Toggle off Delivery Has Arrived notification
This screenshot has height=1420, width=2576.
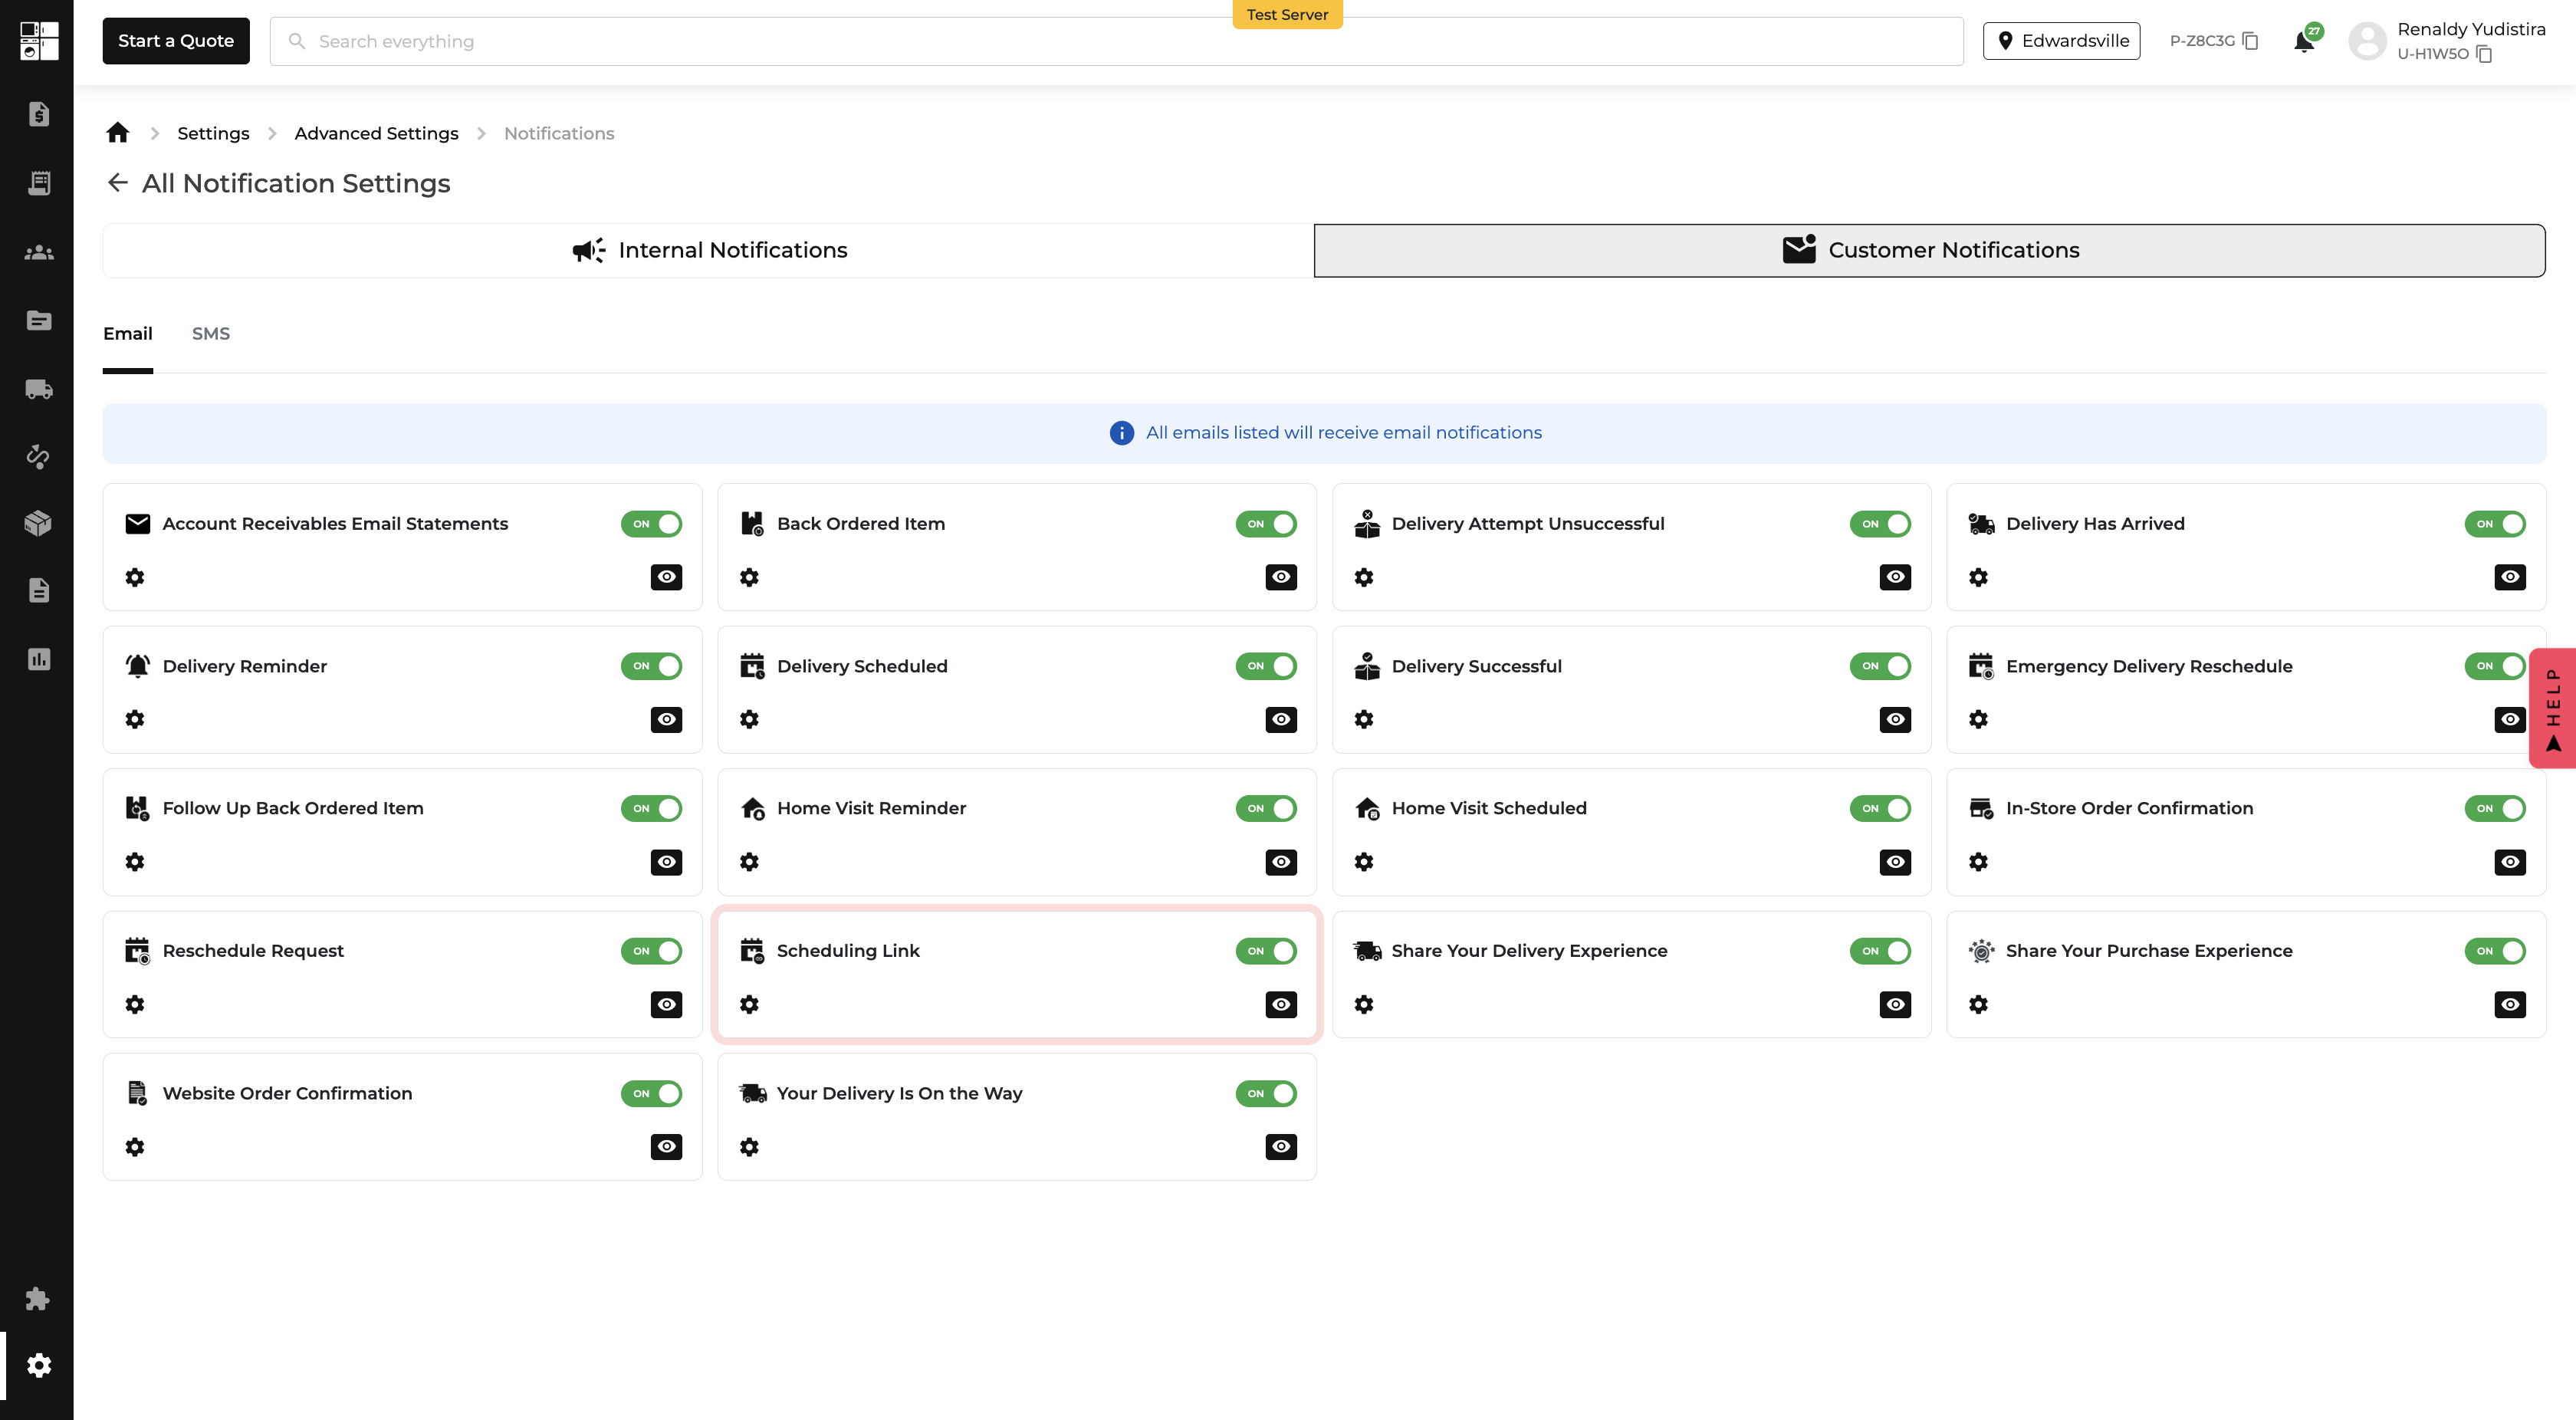[2495, 524]
